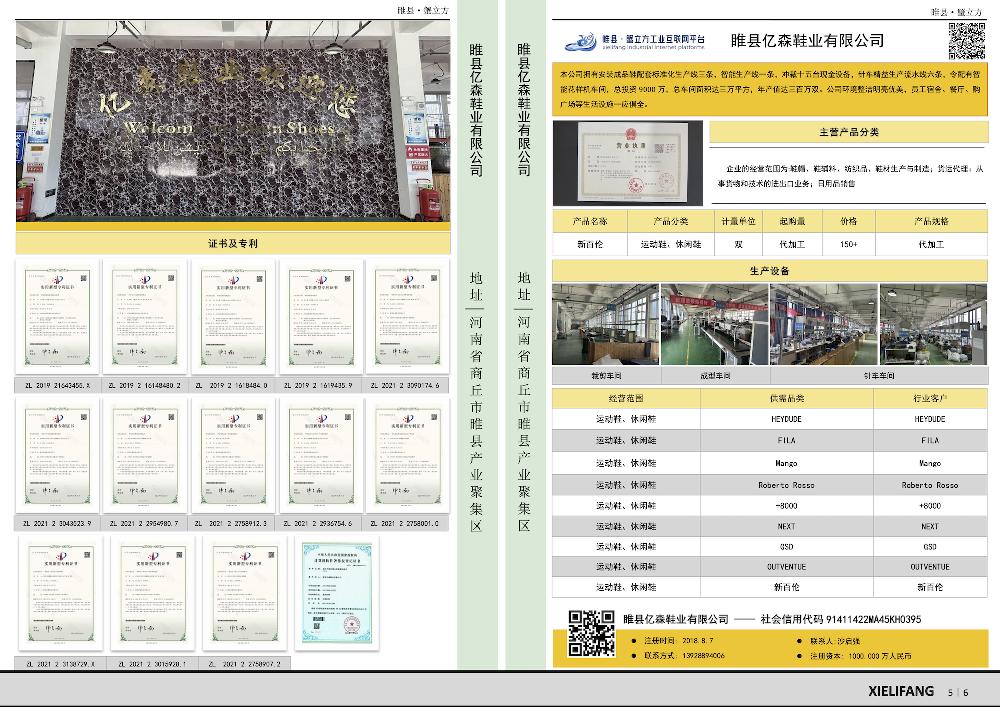Click the title 睢县亿森鞋业有限公司 at top
This screenshot has width=1000, height=707.
(807, 41)
